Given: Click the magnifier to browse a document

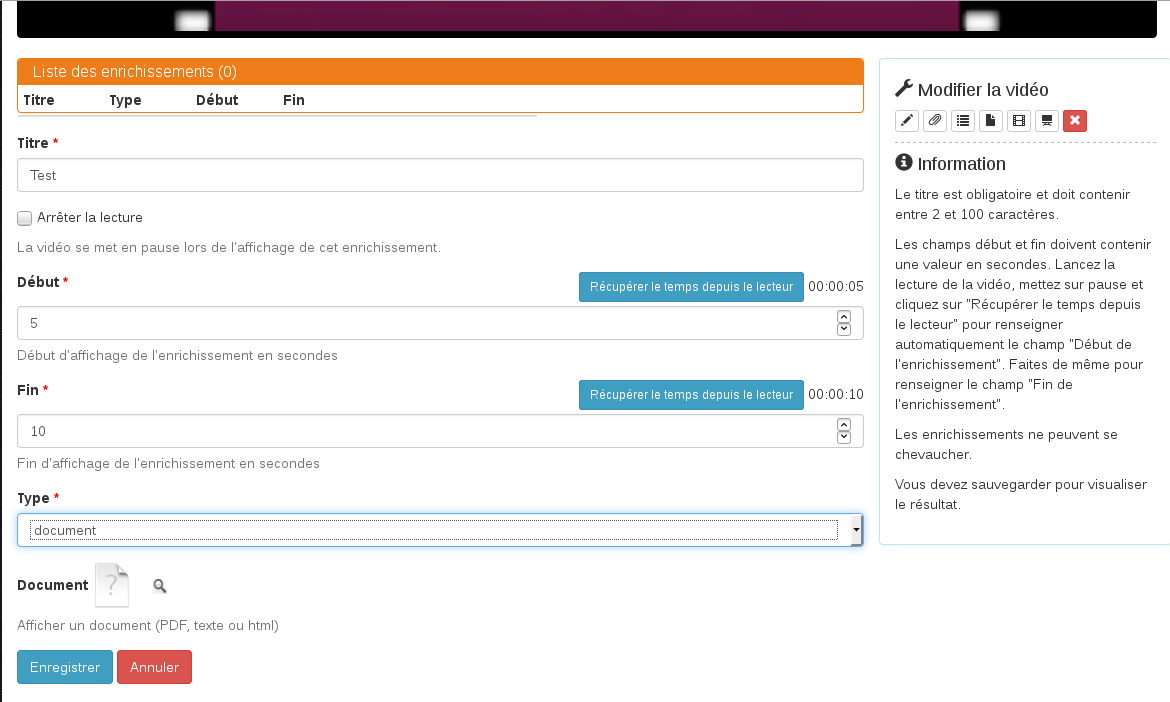Looking at the screenshot, I should [159, 586].
